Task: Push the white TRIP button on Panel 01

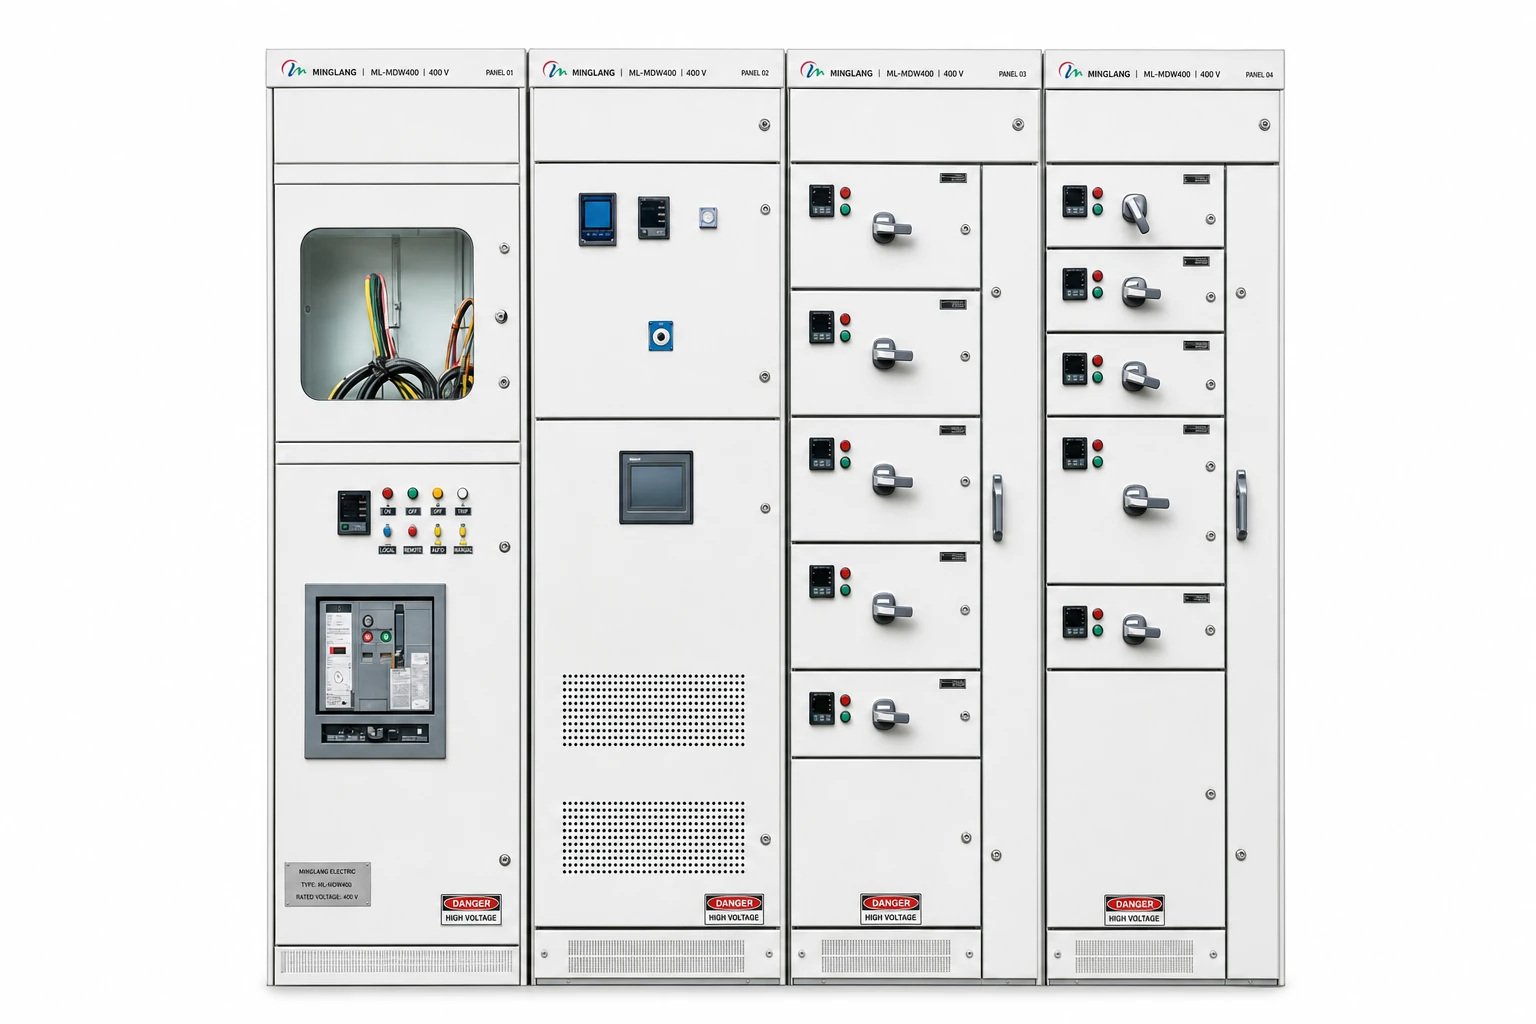Action: pos(462,494)
